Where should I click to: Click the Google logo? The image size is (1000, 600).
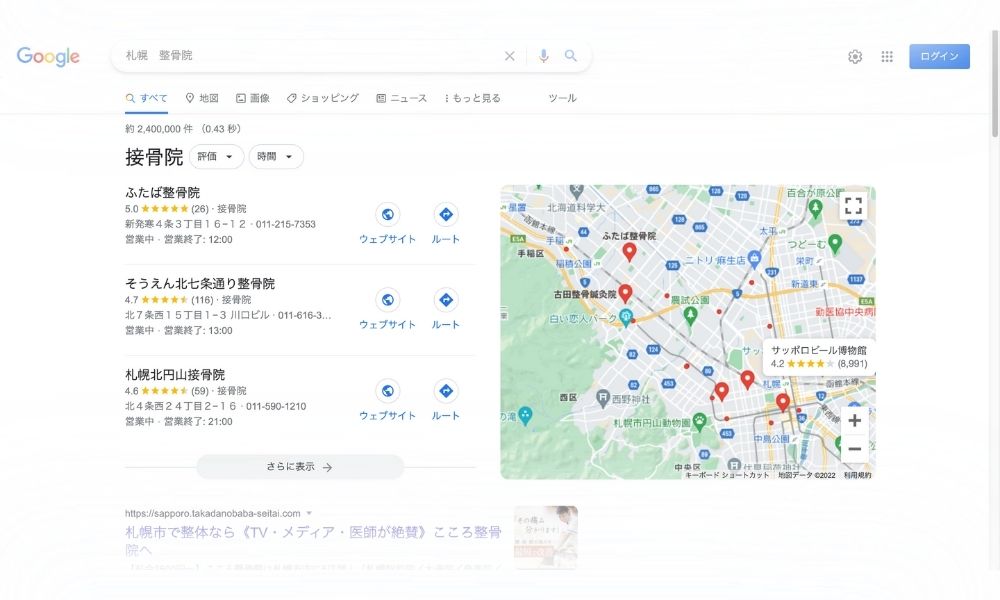[48, 56]
